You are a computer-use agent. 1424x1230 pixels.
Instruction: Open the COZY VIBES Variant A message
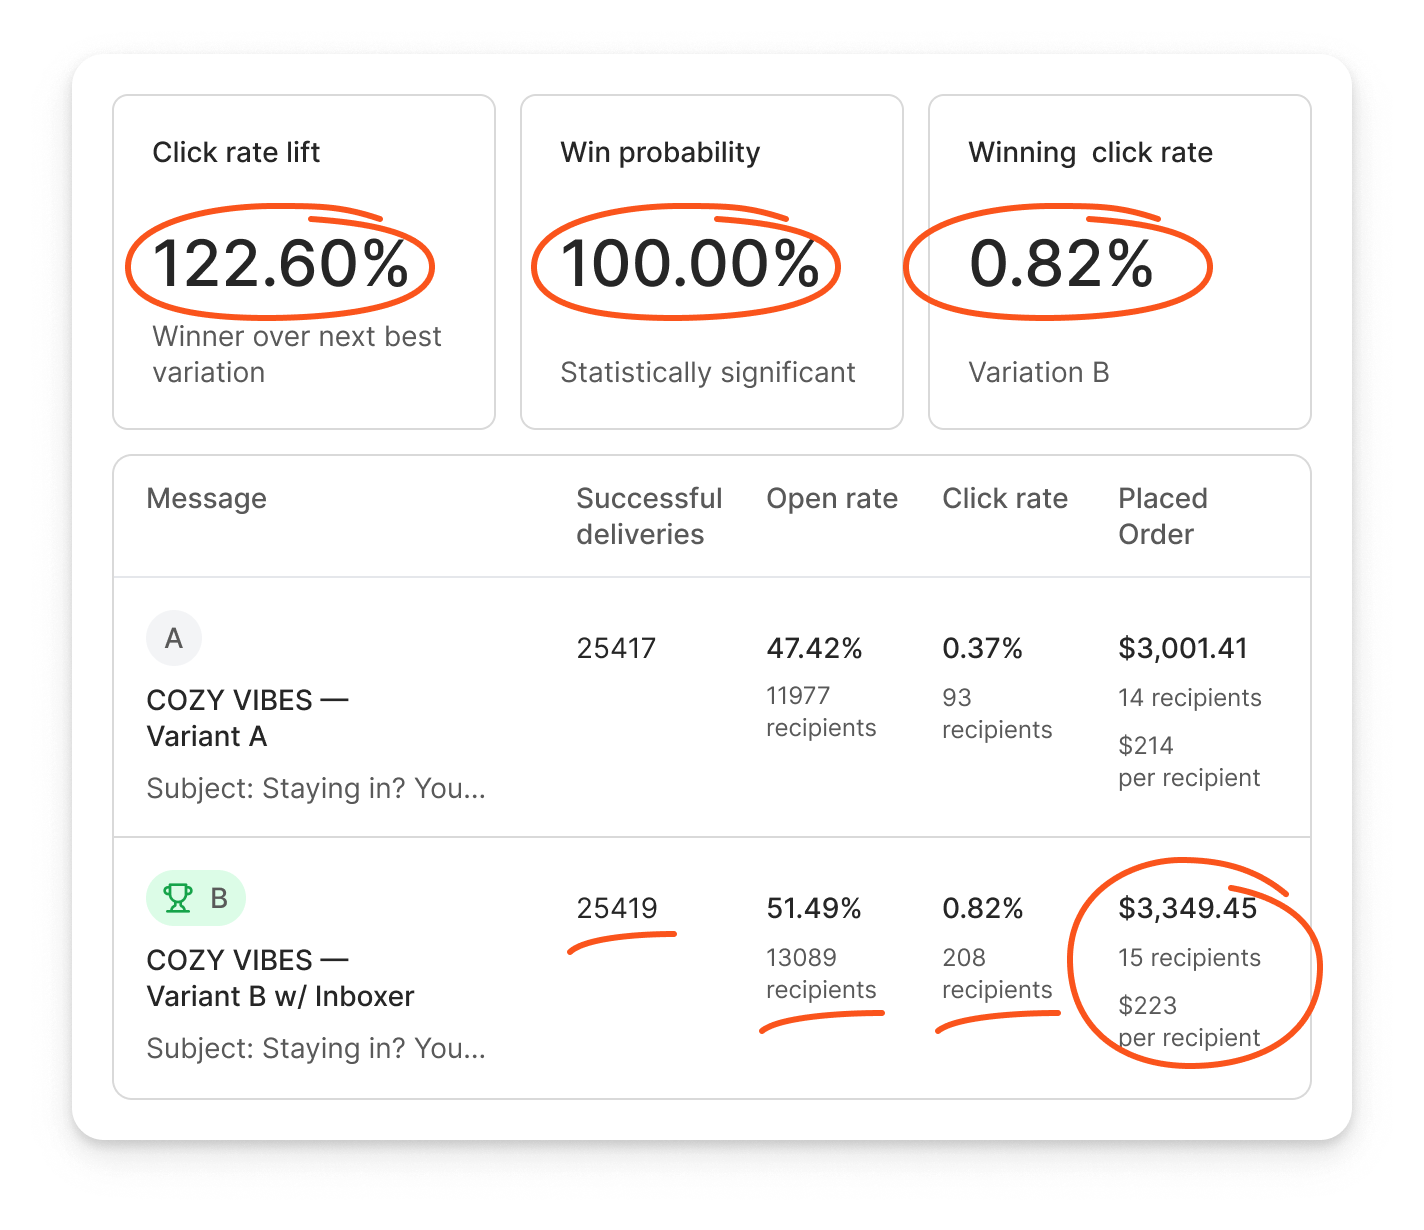tap(246, 718)
